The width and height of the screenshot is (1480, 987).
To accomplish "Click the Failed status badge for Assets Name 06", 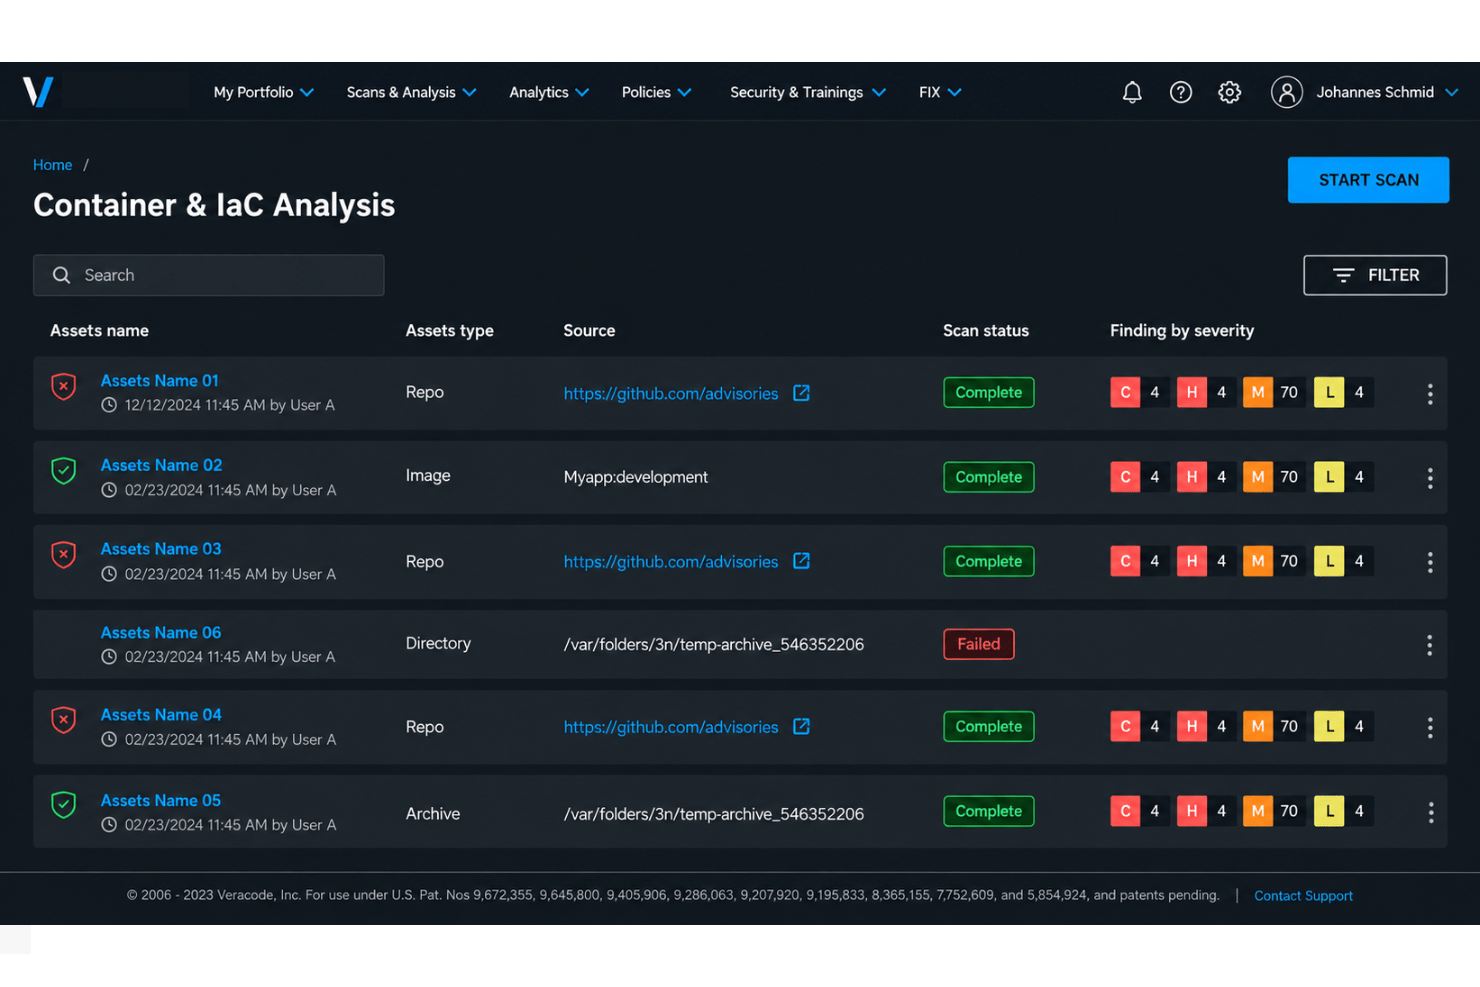I will (x=979, y=644).
